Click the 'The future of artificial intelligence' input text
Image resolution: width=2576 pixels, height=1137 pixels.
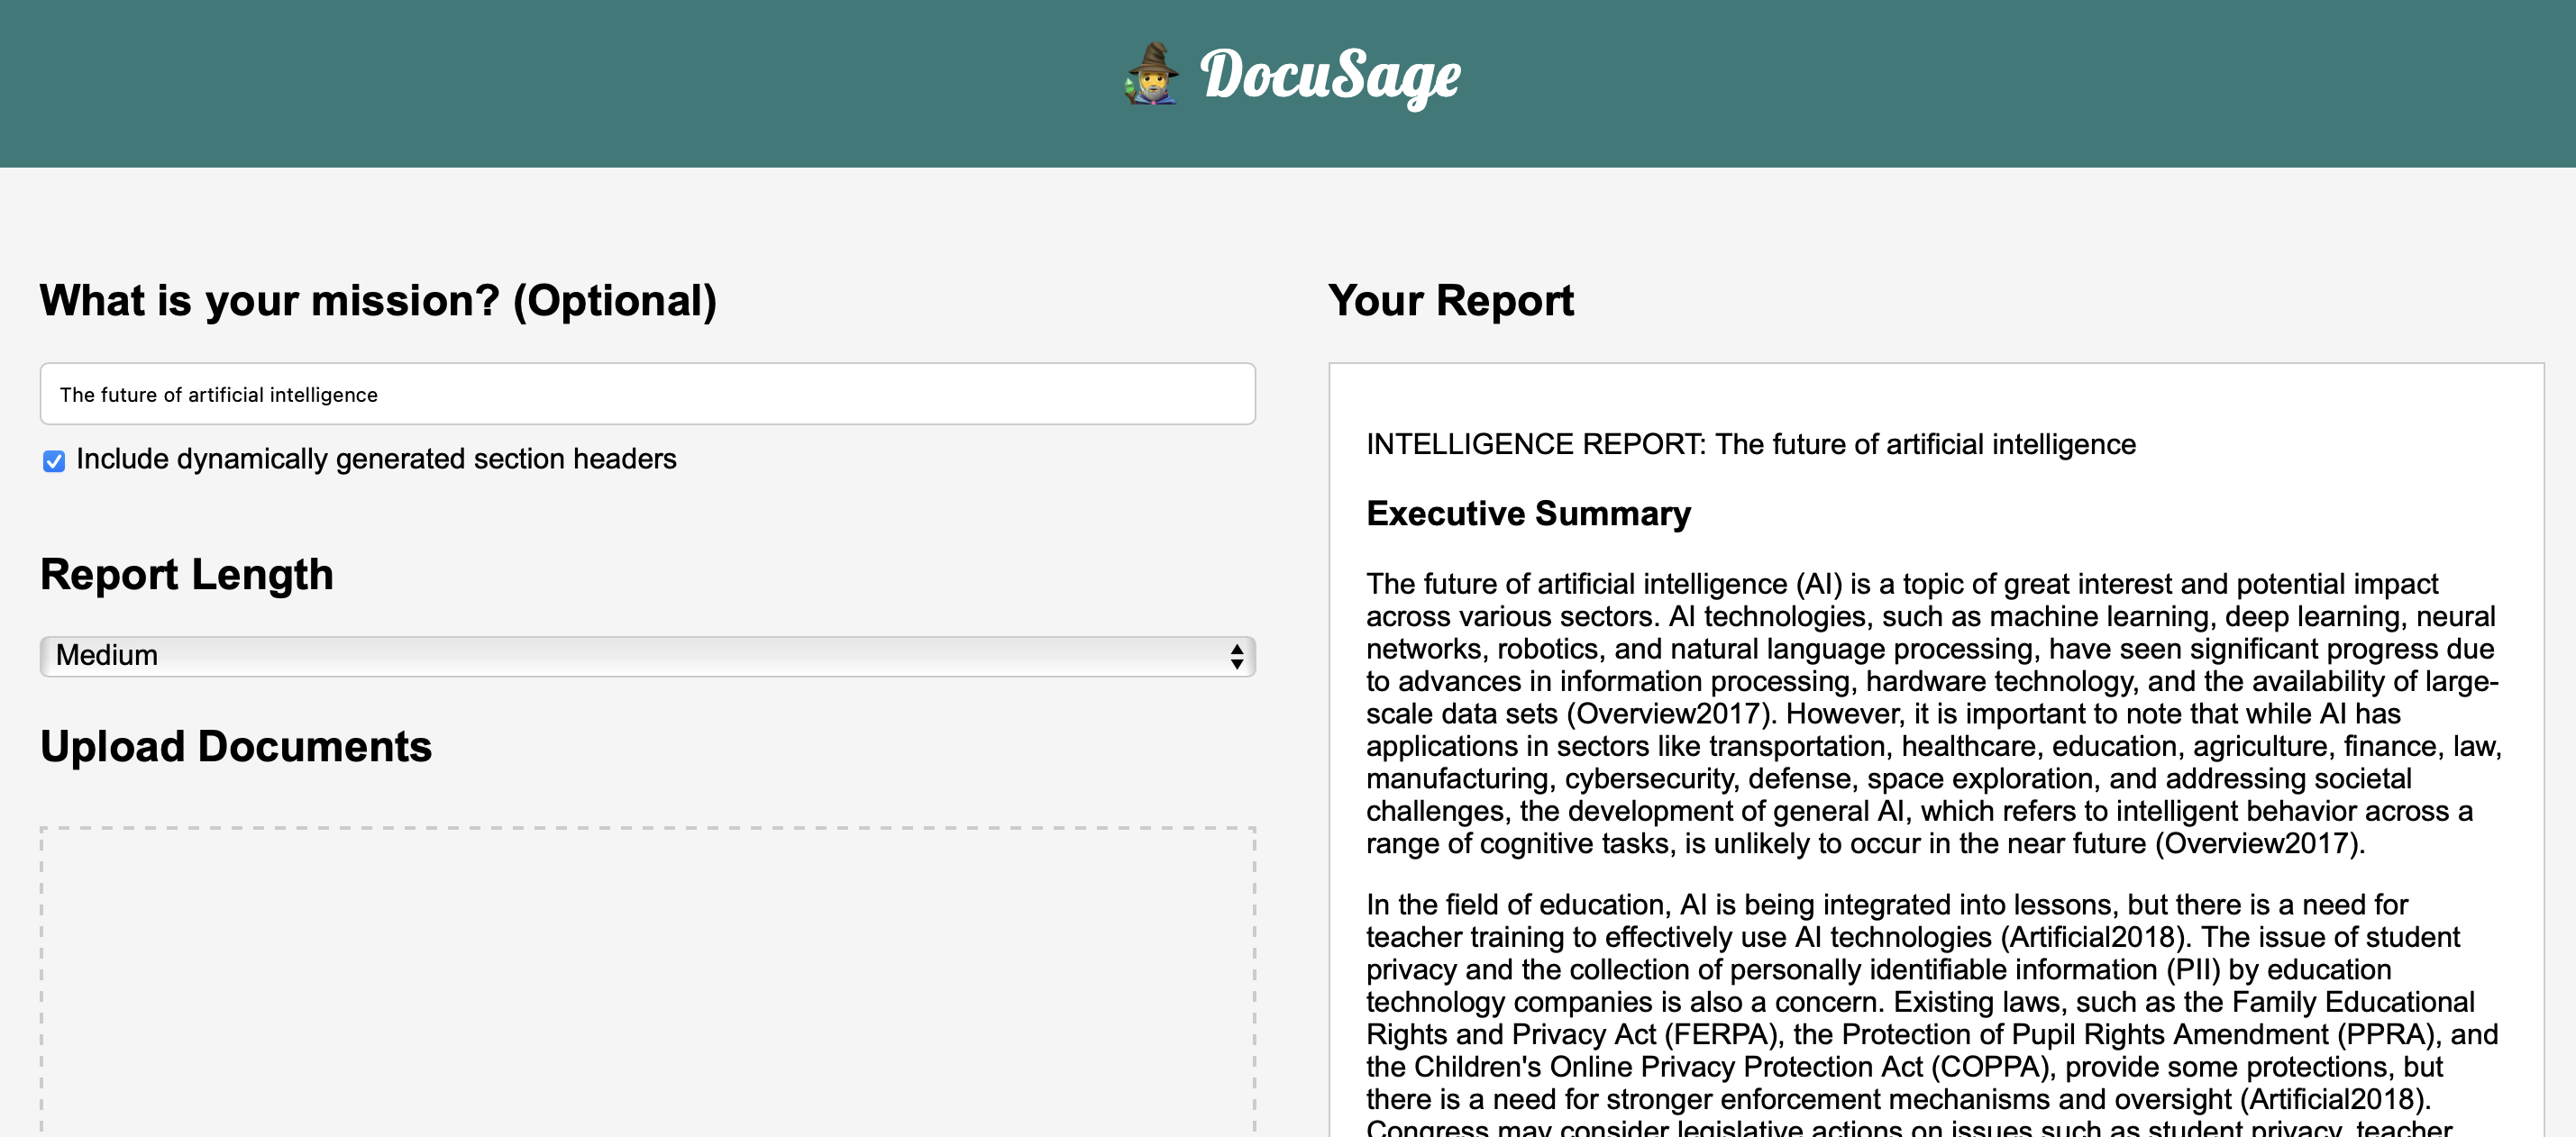click(x=219, y=395)
